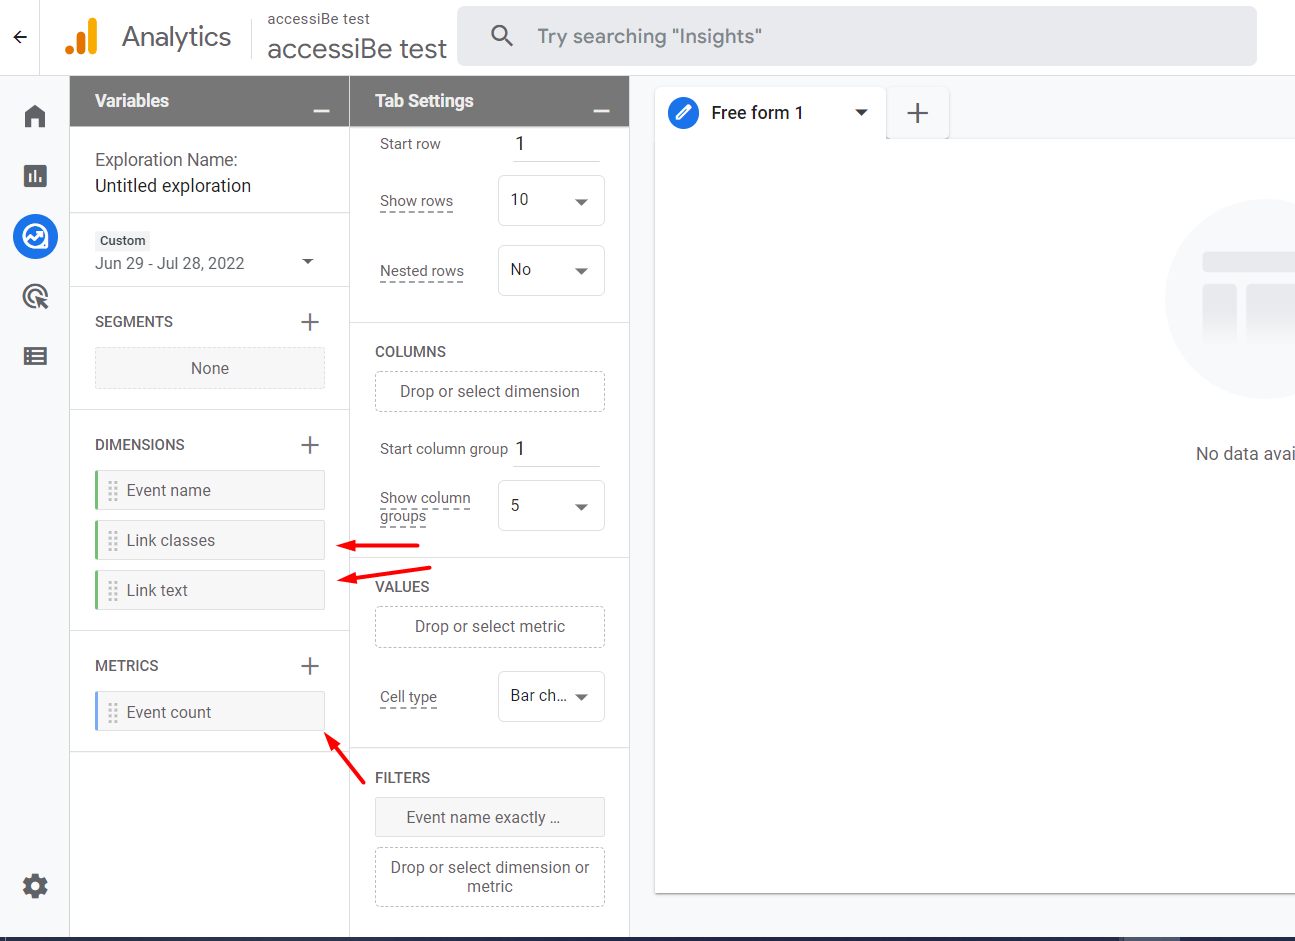The width and height of the screenshot is (1295, 941).
Task: Click the back arrow next to Analytics
Action: [x=20, y=37]
